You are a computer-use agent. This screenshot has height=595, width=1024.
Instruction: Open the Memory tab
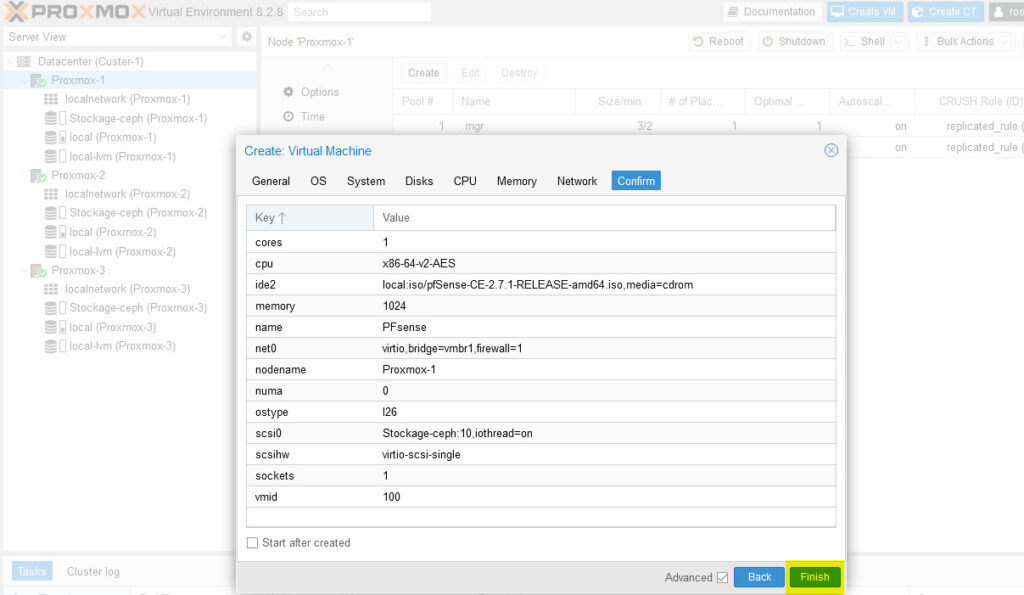tap(517, 181)
